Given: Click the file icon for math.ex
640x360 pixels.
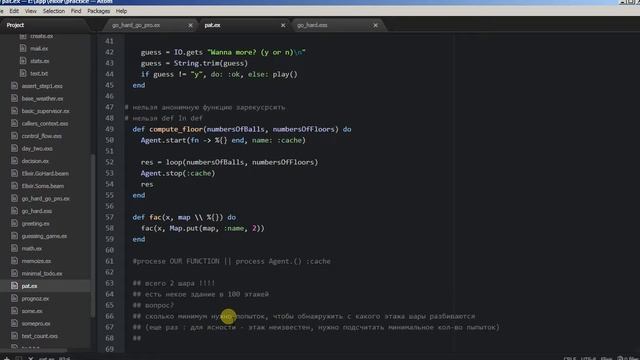Looking at the screenshot, I should coord(15,248).
